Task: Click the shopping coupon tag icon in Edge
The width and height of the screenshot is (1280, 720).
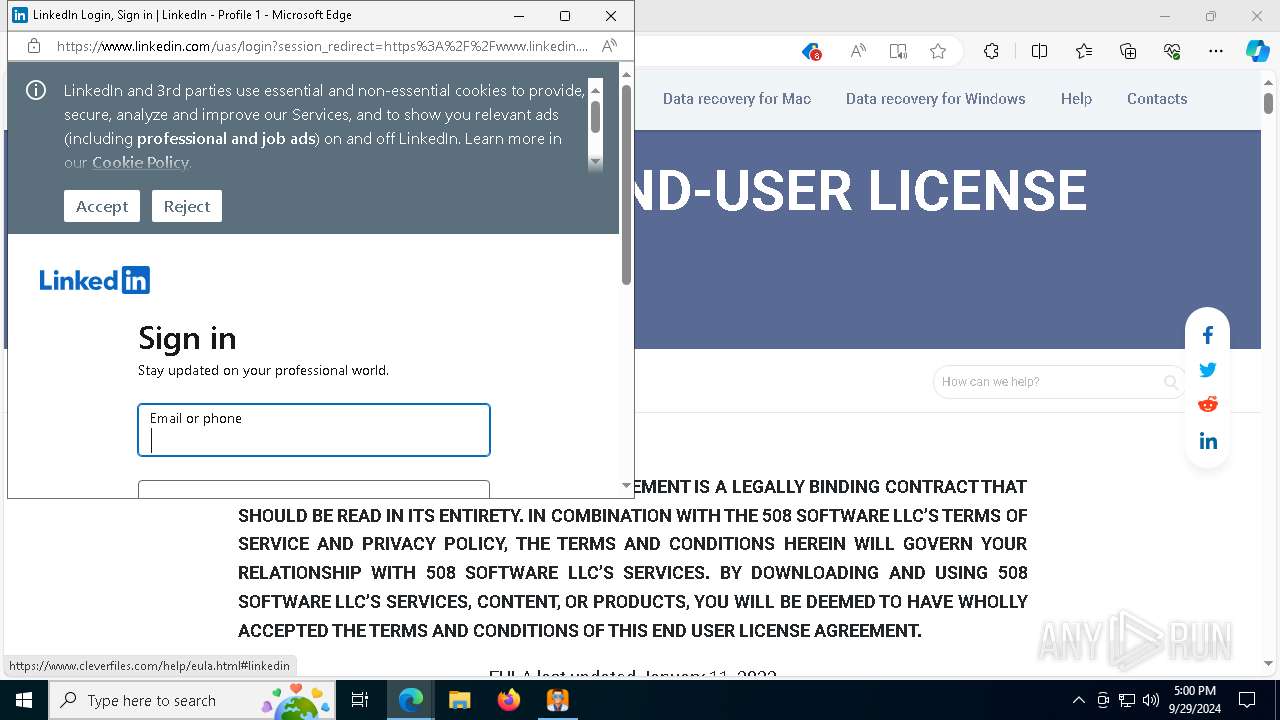Action: tap(811, 52)
